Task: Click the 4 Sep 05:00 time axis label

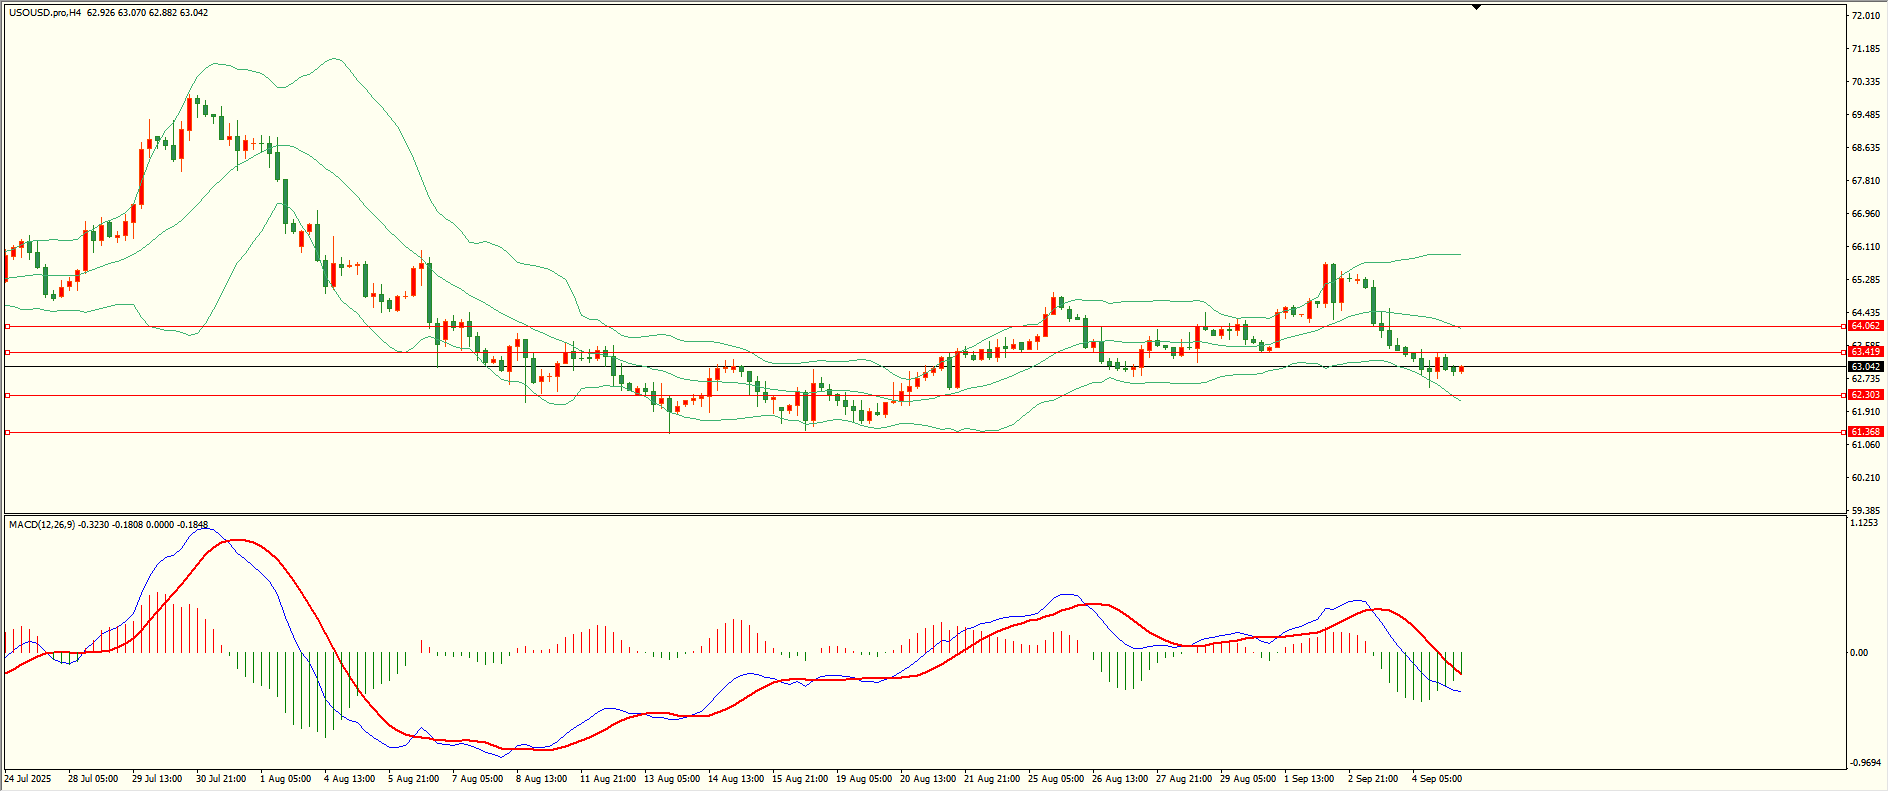Action: click(1437, 779)
